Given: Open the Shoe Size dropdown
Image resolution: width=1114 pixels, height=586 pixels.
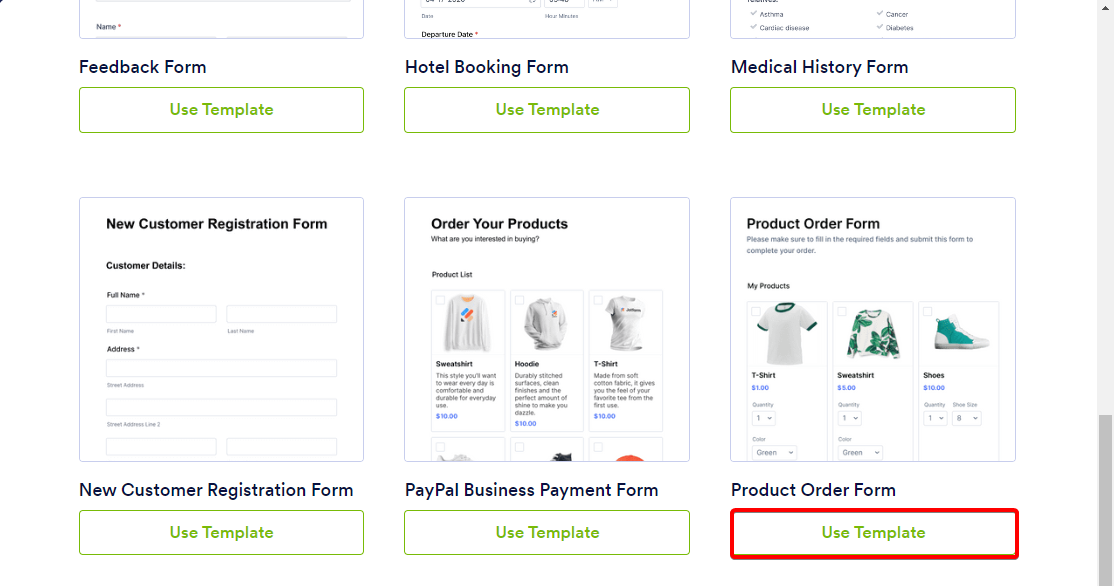Looking at the screenshot, I should coord(966,418).
